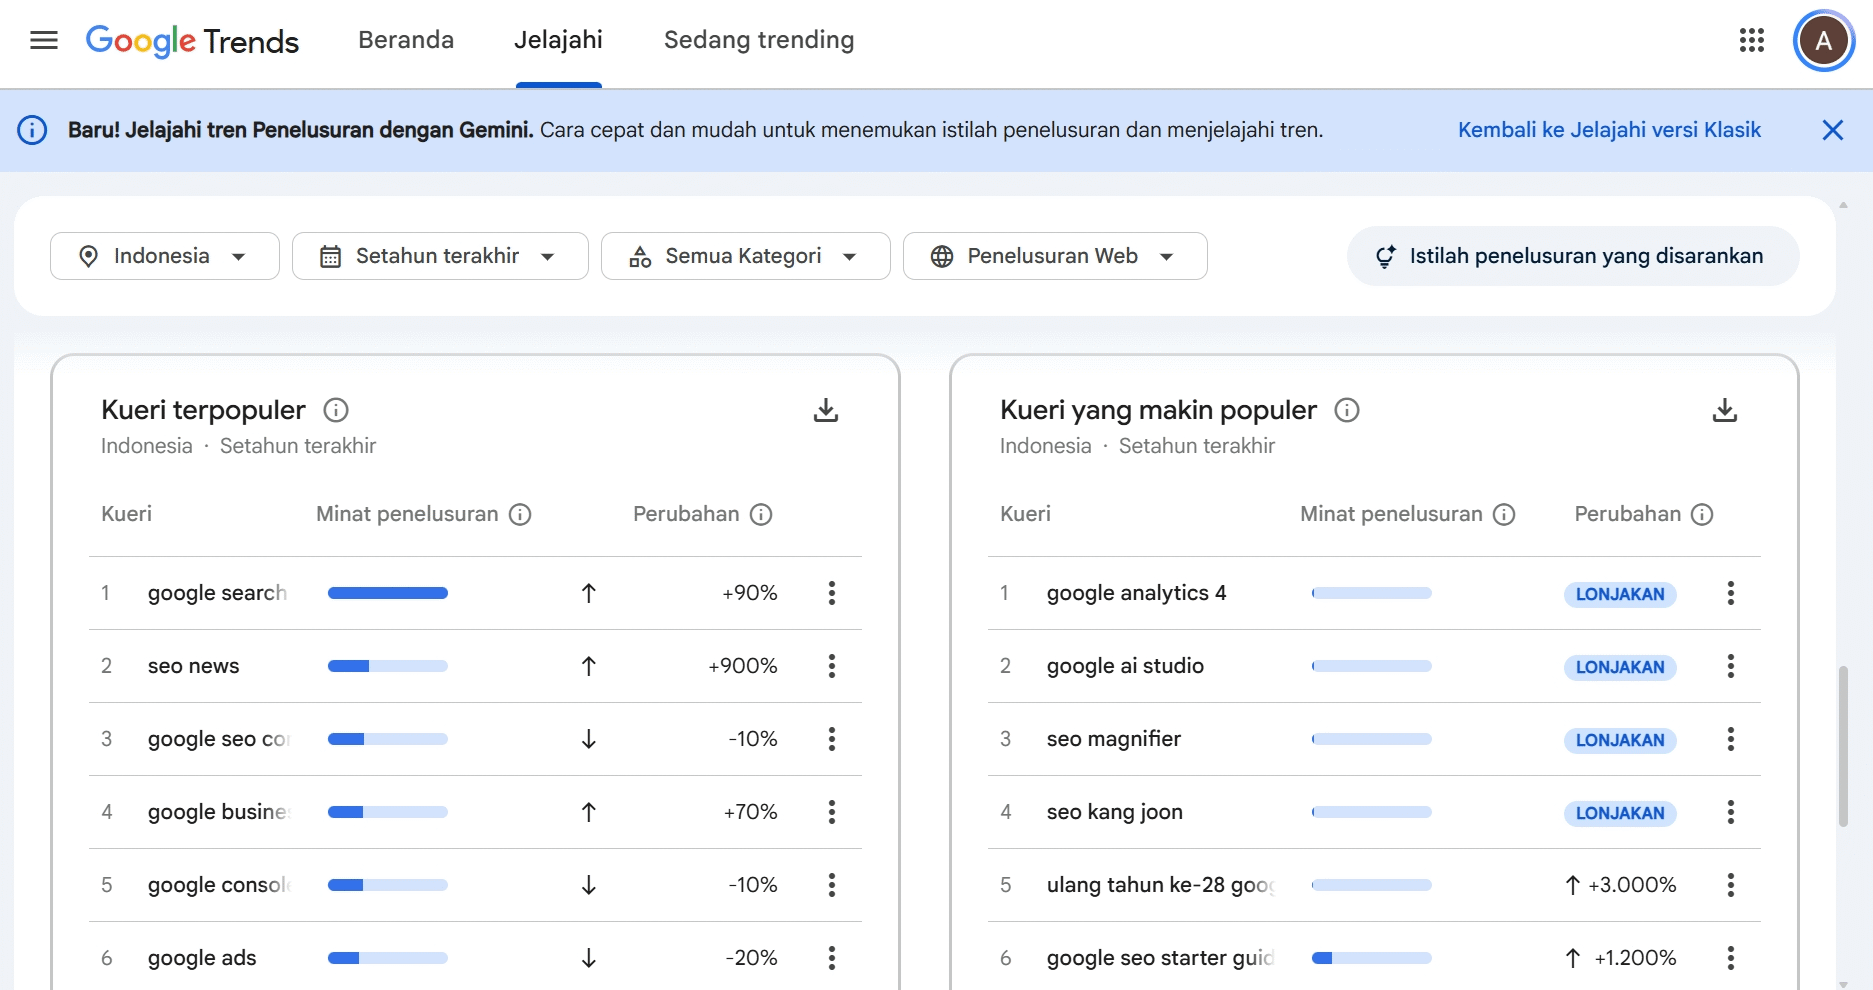Open the Google apps grid
Viewport: 1873px width, 990px height.
coord(1752,41)
